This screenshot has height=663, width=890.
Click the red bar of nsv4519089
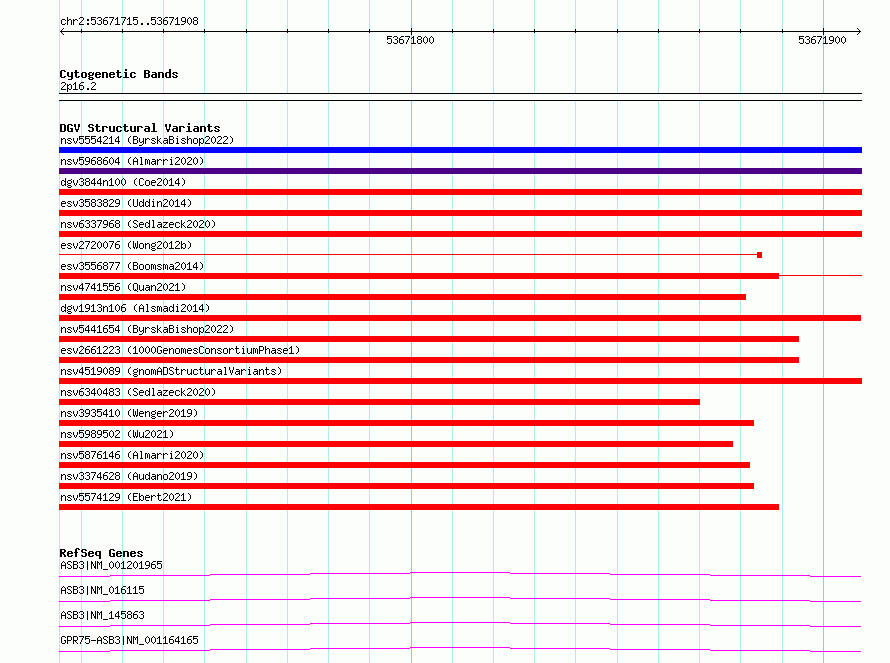pyautogui.click(x=460, y=381)
